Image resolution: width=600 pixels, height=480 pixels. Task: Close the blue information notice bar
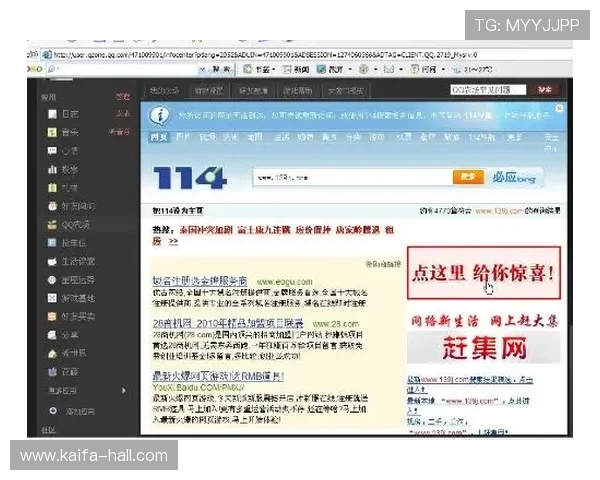559,109
